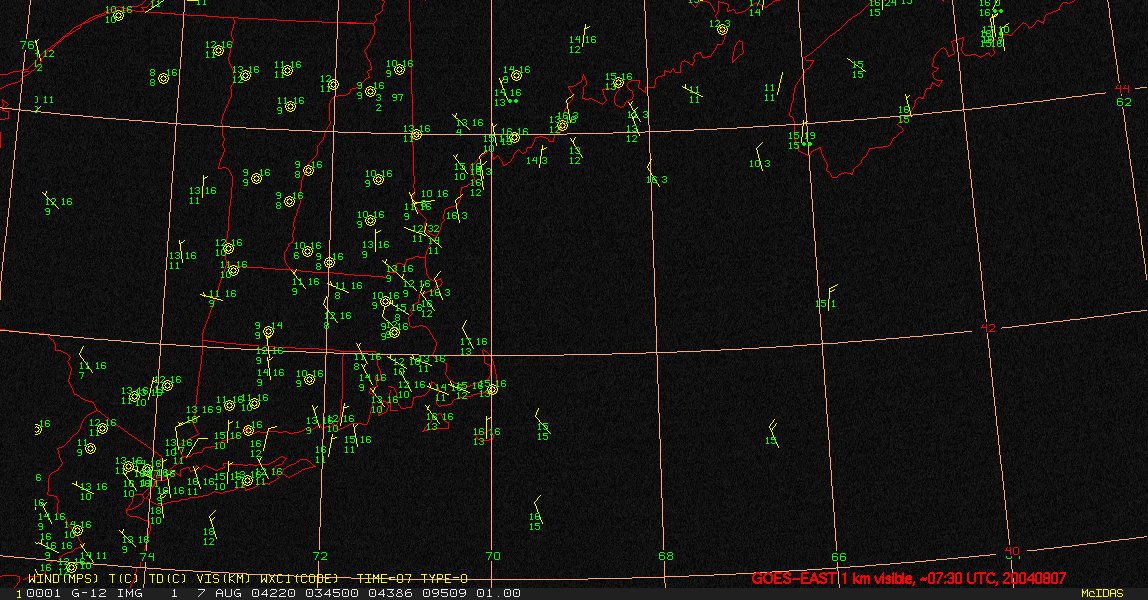The image size is (1148, 600).
Task: Click the green 66 longitude label
Action: [838, 558]
